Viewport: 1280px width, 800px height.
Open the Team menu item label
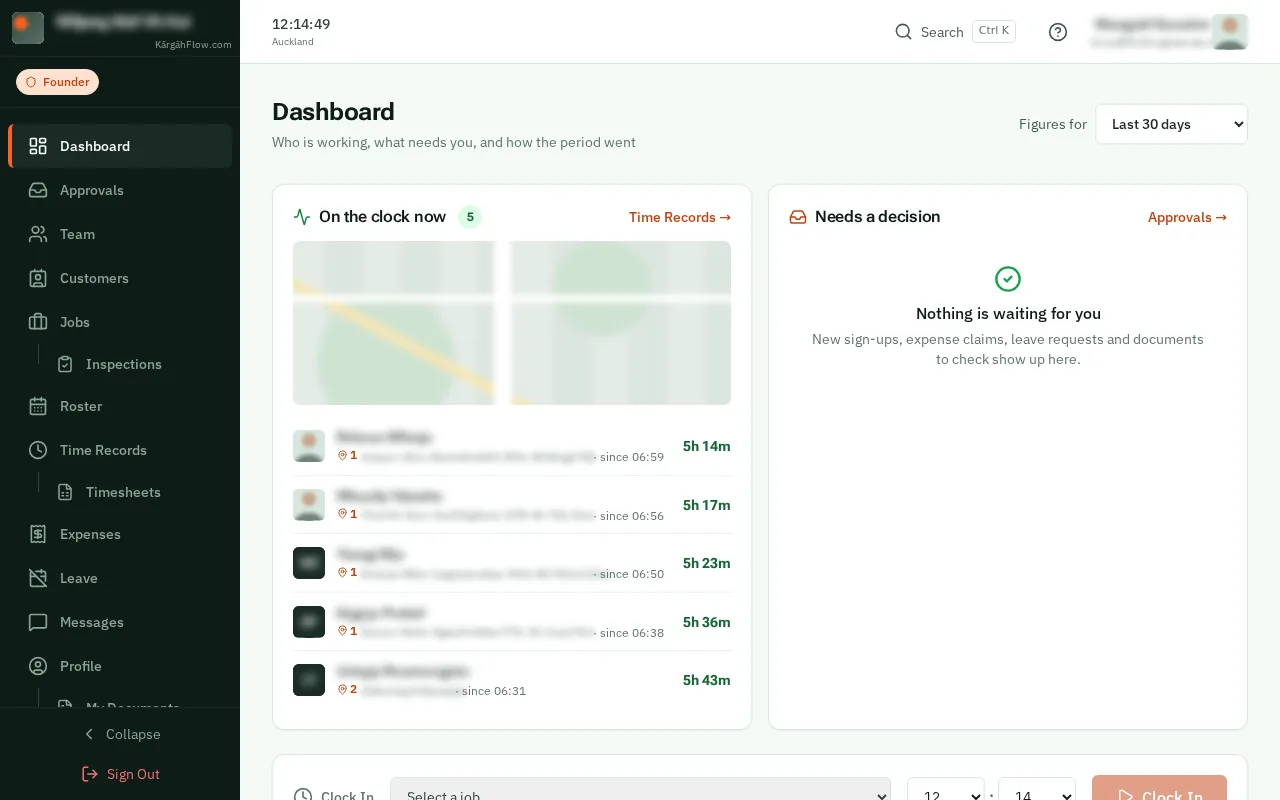click(77, 234)
